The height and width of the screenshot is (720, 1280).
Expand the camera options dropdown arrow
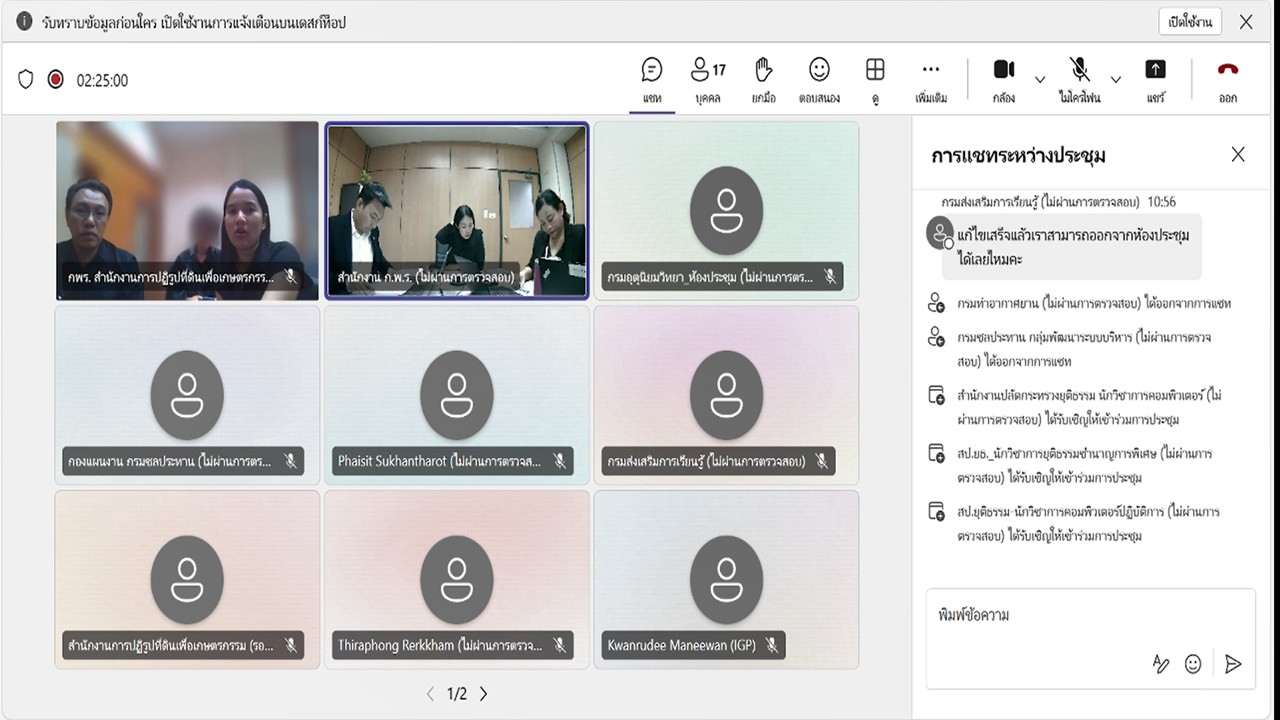click(x=1040, y=80)
